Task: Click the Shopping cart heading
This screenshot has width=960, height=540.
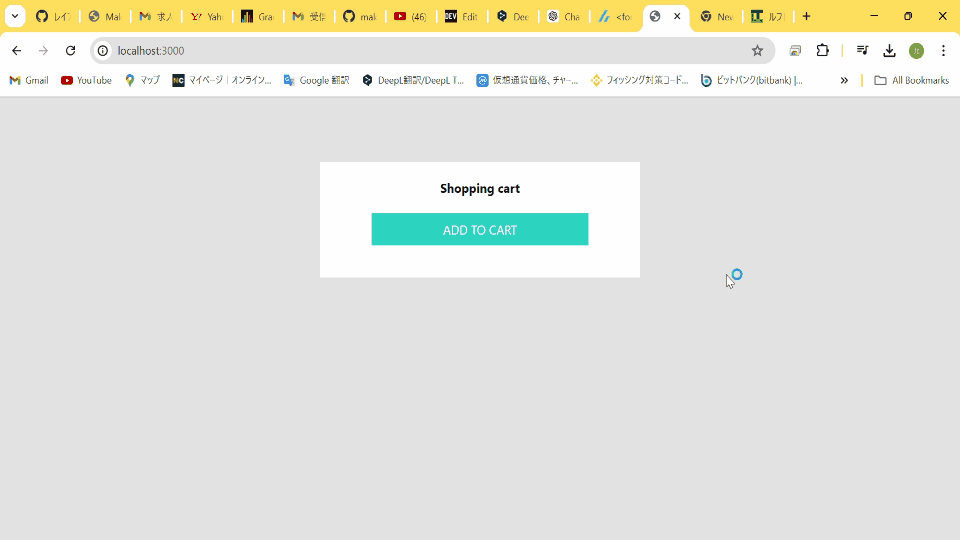Action: click(480, 189)
